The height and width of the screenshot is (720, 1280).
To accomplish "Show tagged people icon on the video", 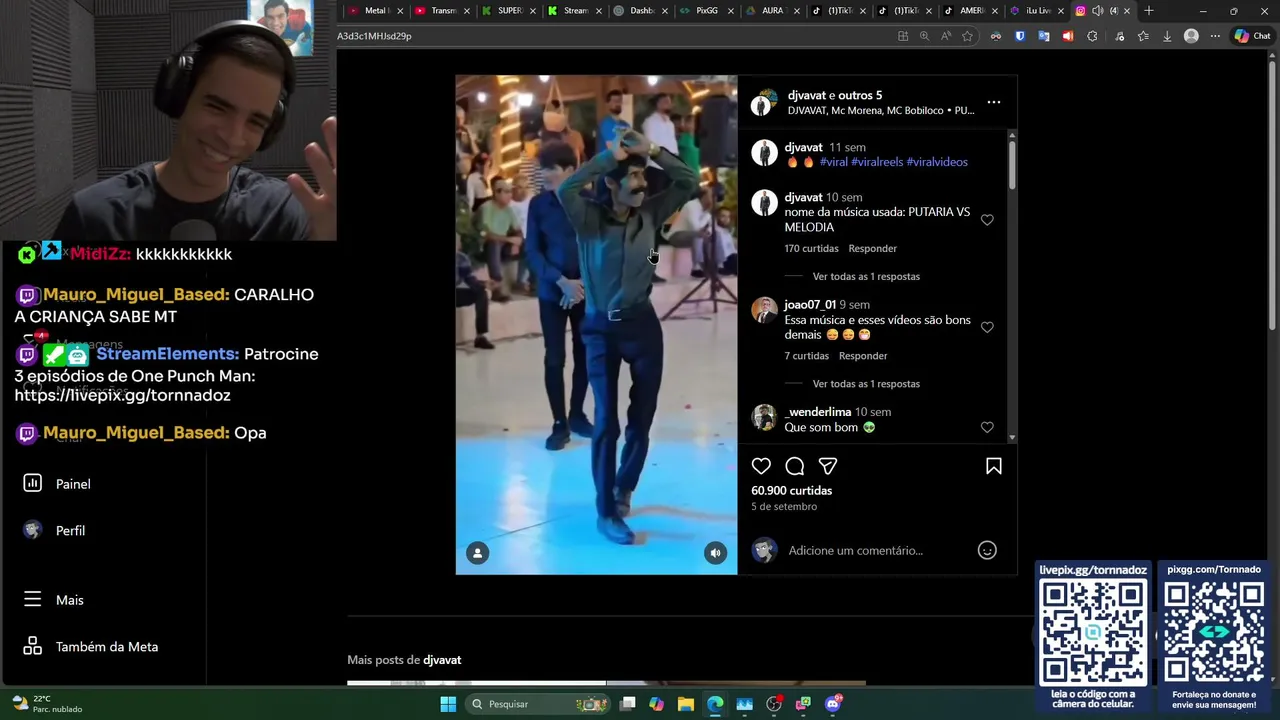I will tap(478, 553).
